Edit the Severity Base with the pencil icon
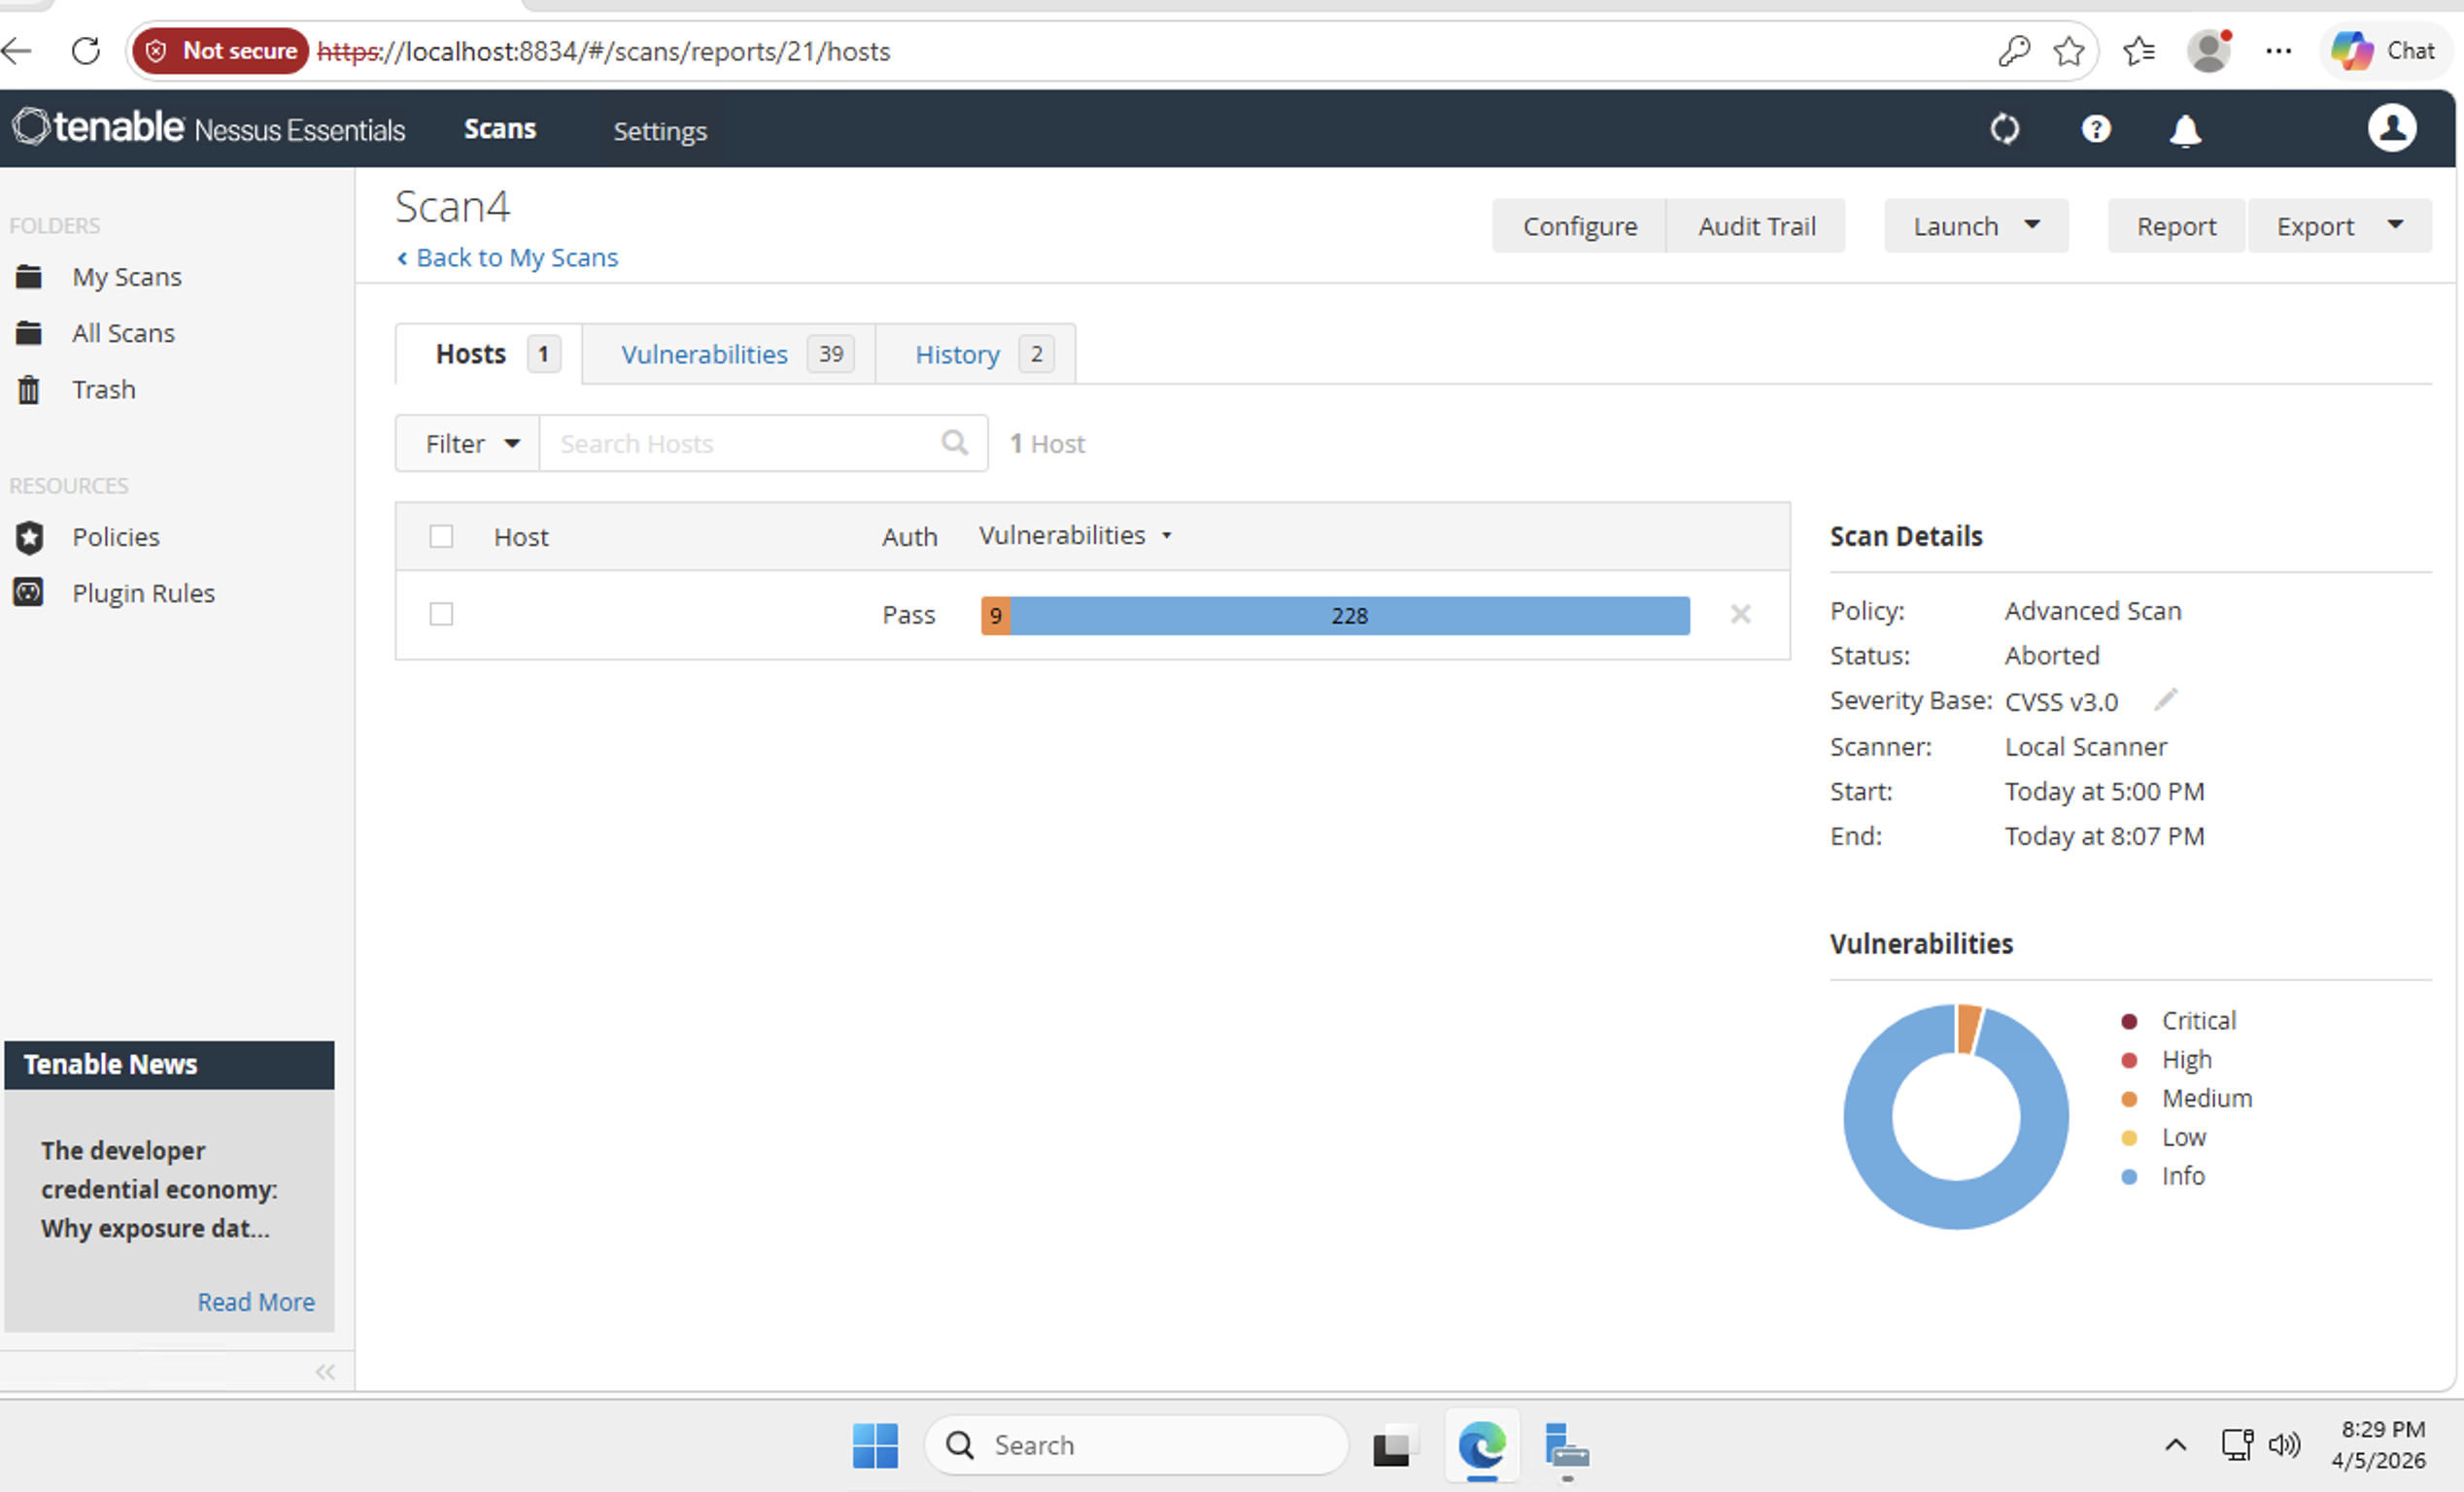This screenshot has height=1492, width=2464. pos(2165,700)
